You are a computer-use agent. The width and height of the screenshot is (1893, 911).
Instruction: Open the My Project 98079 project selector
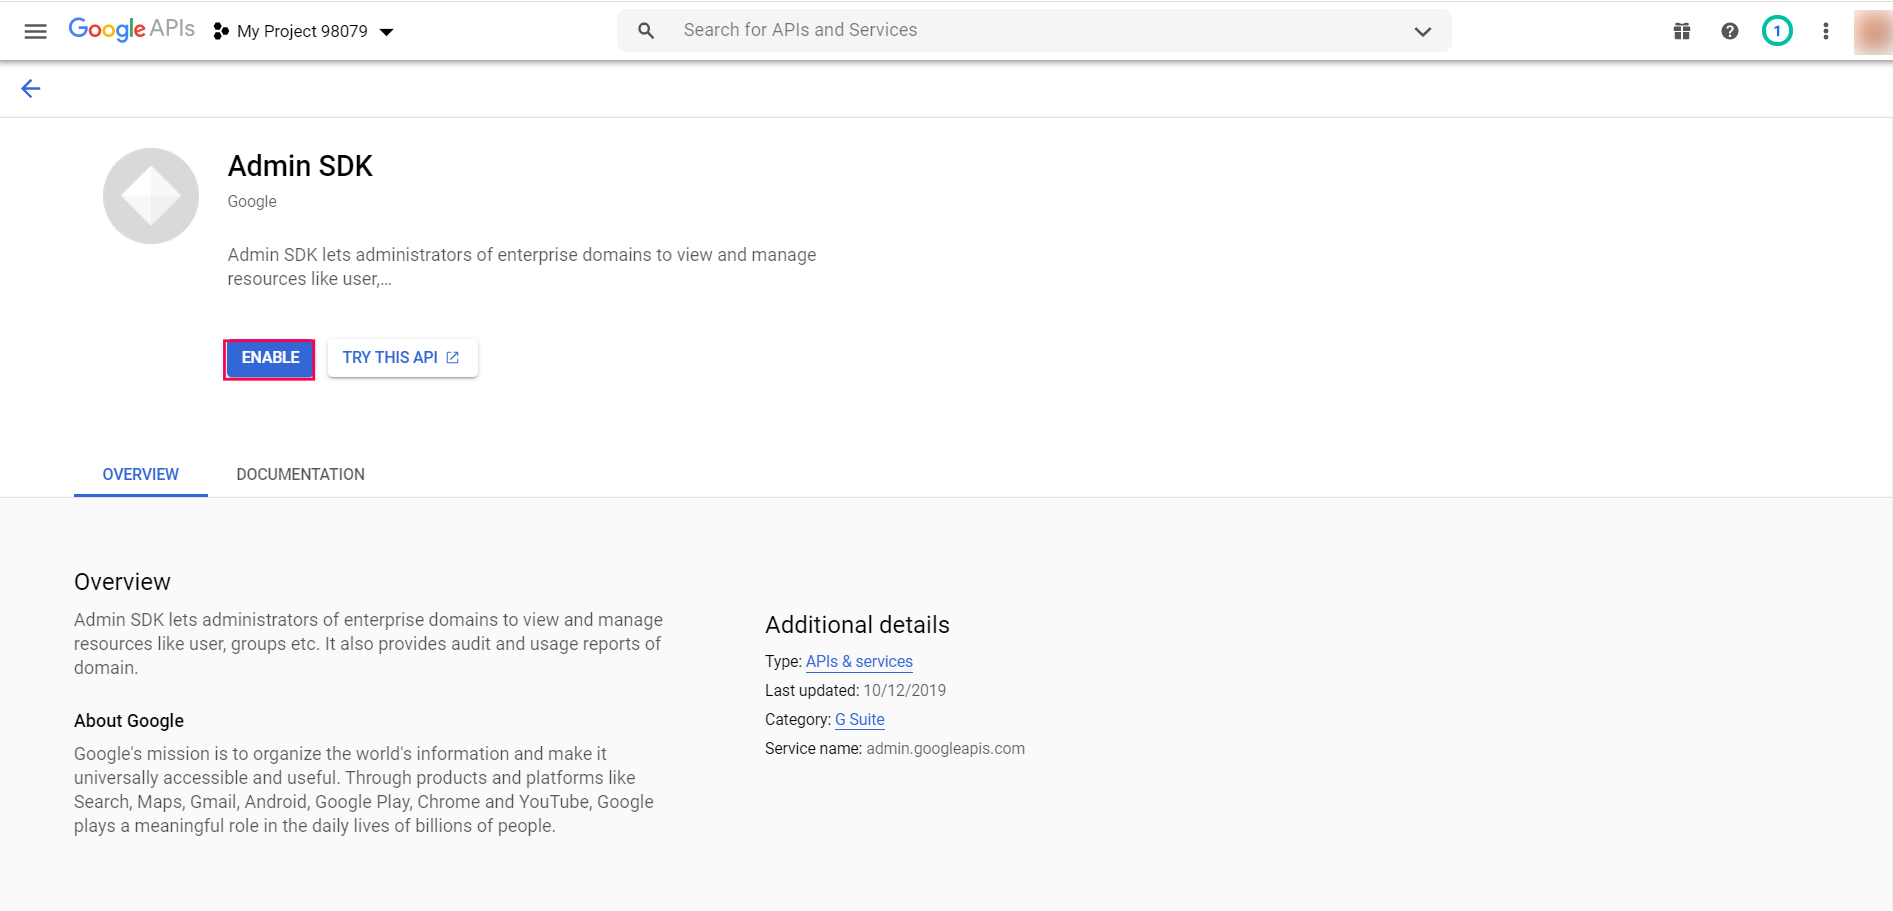click(x=304, y=31)
